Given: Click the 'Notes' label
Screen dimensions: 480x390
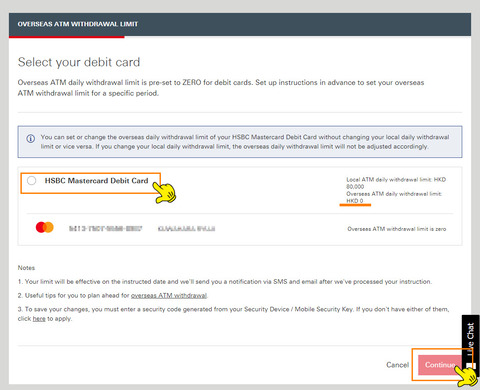Looking at the screenshot, I should 26,268.
